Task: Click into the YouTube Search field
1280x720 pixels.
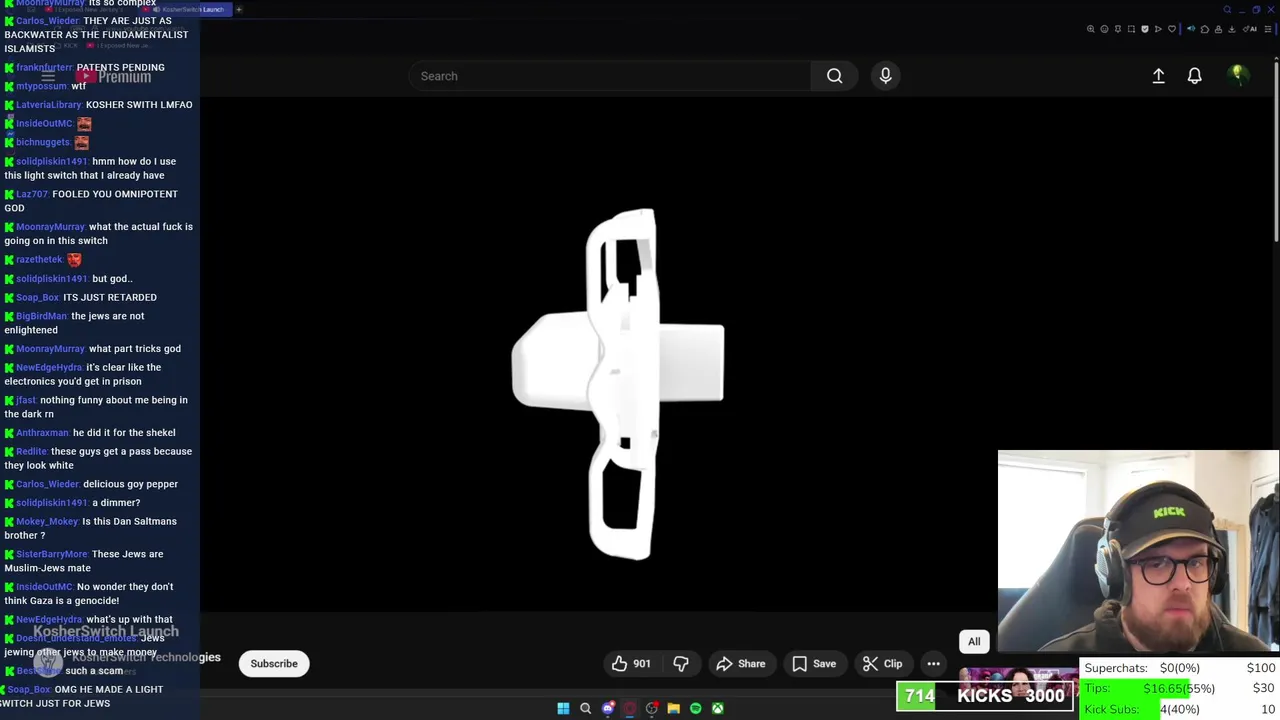Action: coord(610,76)
